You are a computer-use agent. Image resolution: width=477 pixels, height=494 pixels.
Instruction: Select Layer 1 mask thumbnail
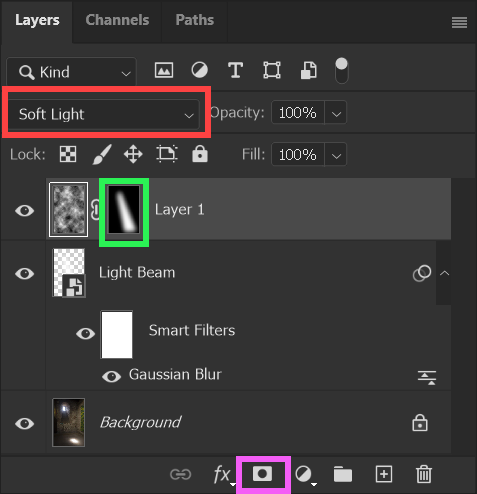tap(124, 209)
